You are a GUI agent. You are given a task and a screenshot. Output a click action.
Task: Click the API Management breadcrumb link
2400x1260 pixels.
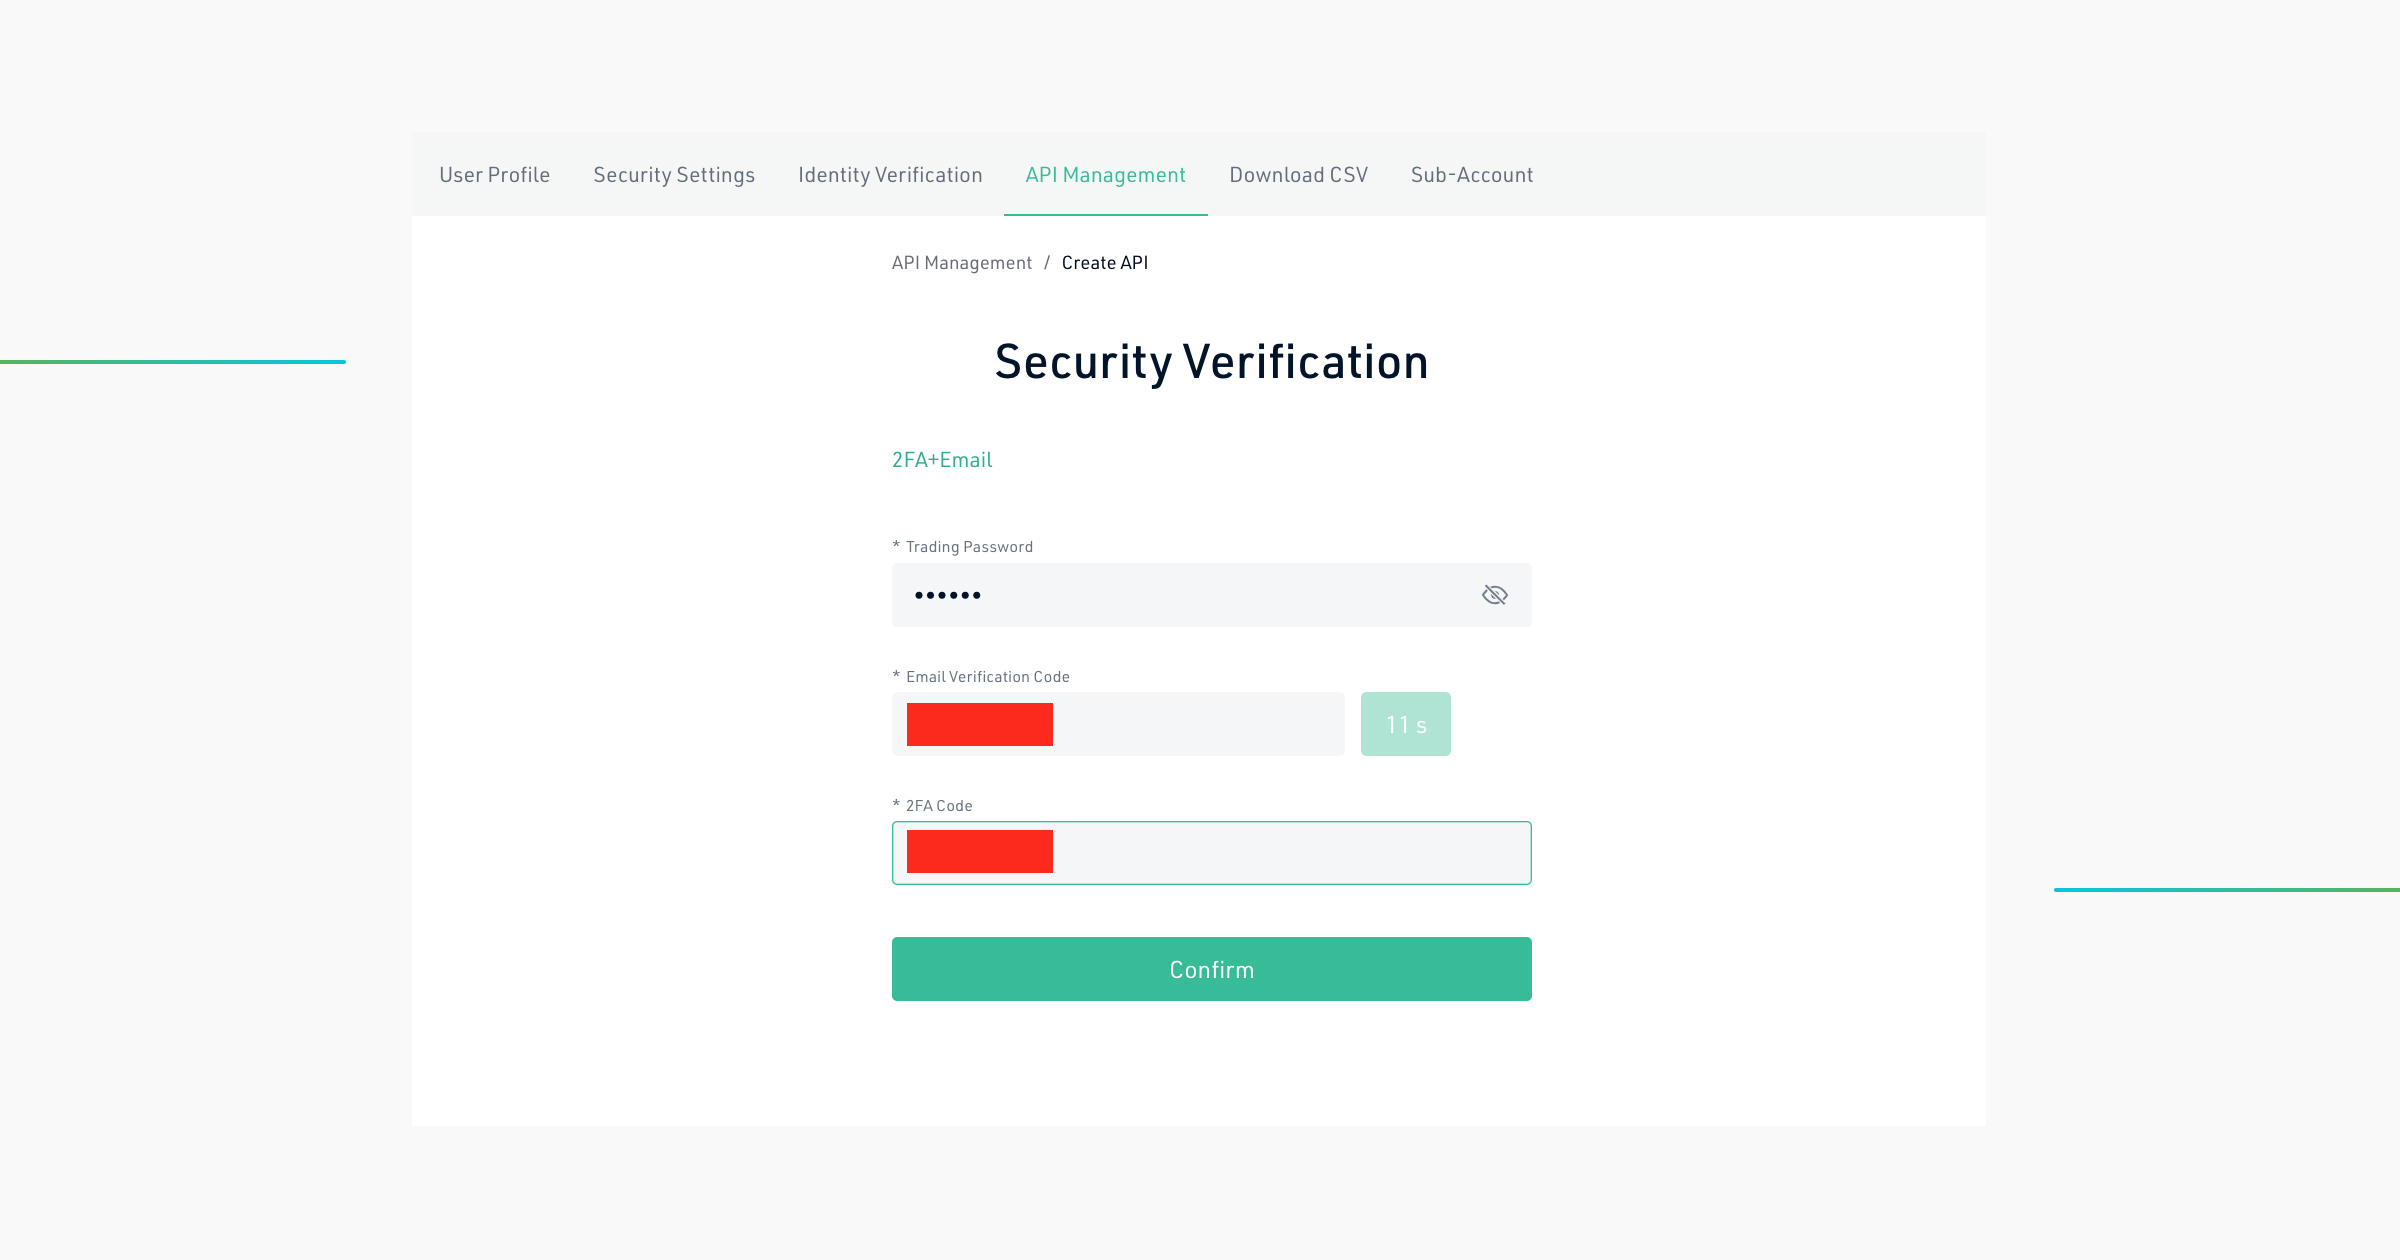(960, 262)
